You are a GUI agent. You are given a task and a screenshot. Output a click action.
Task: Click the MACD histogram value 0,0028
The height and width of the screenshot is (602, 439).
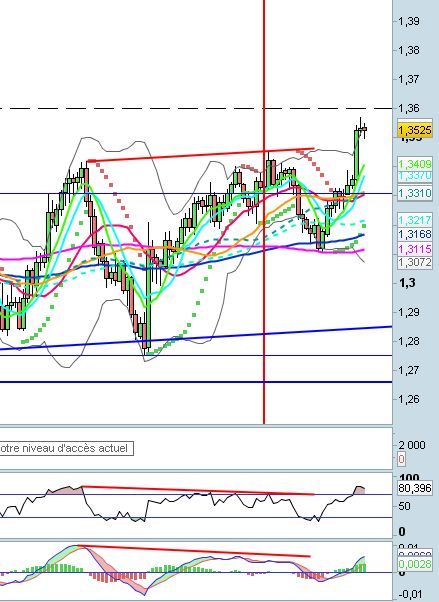415,564
